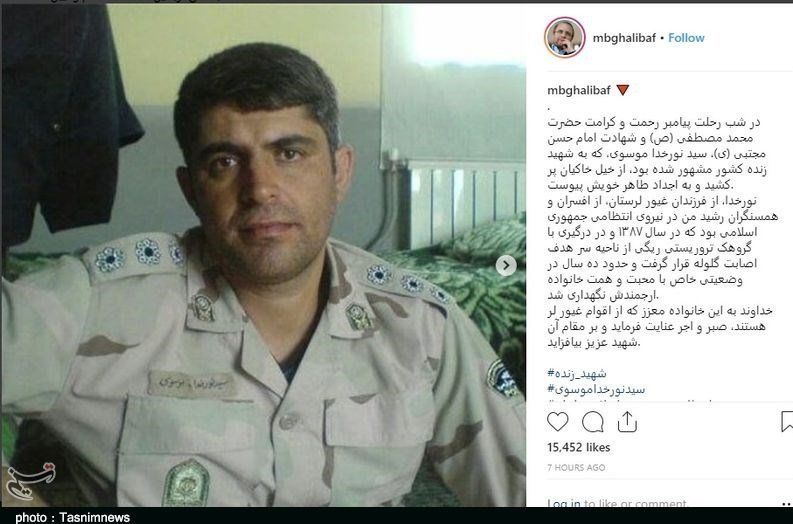This screenshot has width=793, height=524.
Task: Open comments via speech bubble icon
Action: pos(592,422)
